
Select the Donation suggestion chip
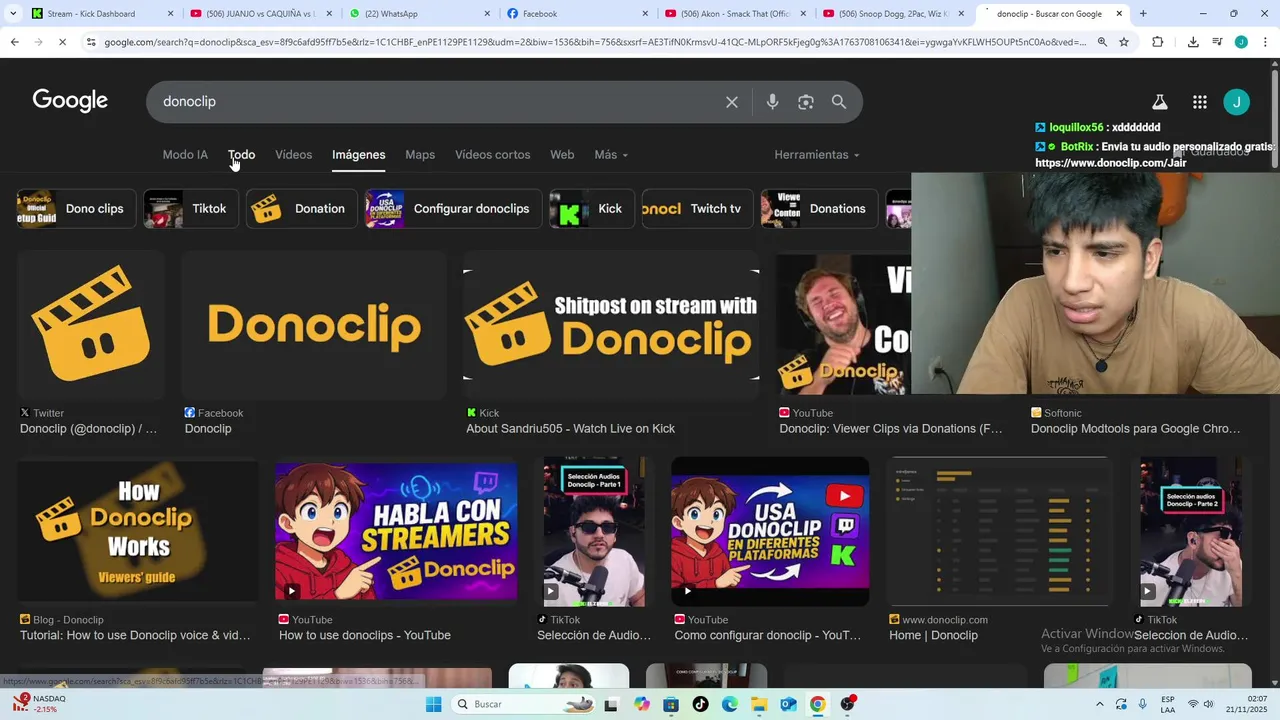tap(302, 209)
